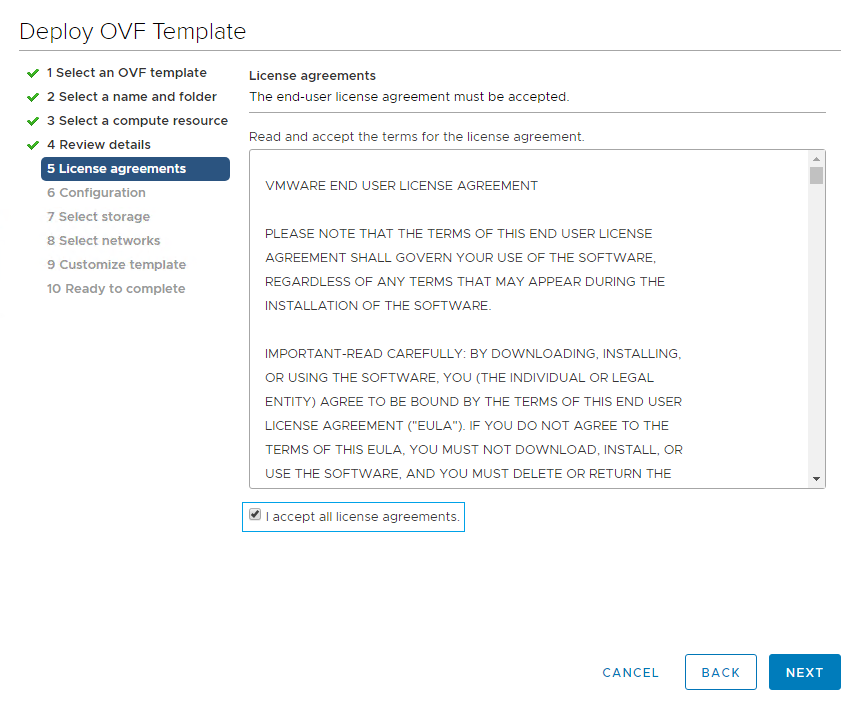Click the license text scrollbar down arrow
The width and height of the screenshot is (860, 701).
click(x=817, y=479)
